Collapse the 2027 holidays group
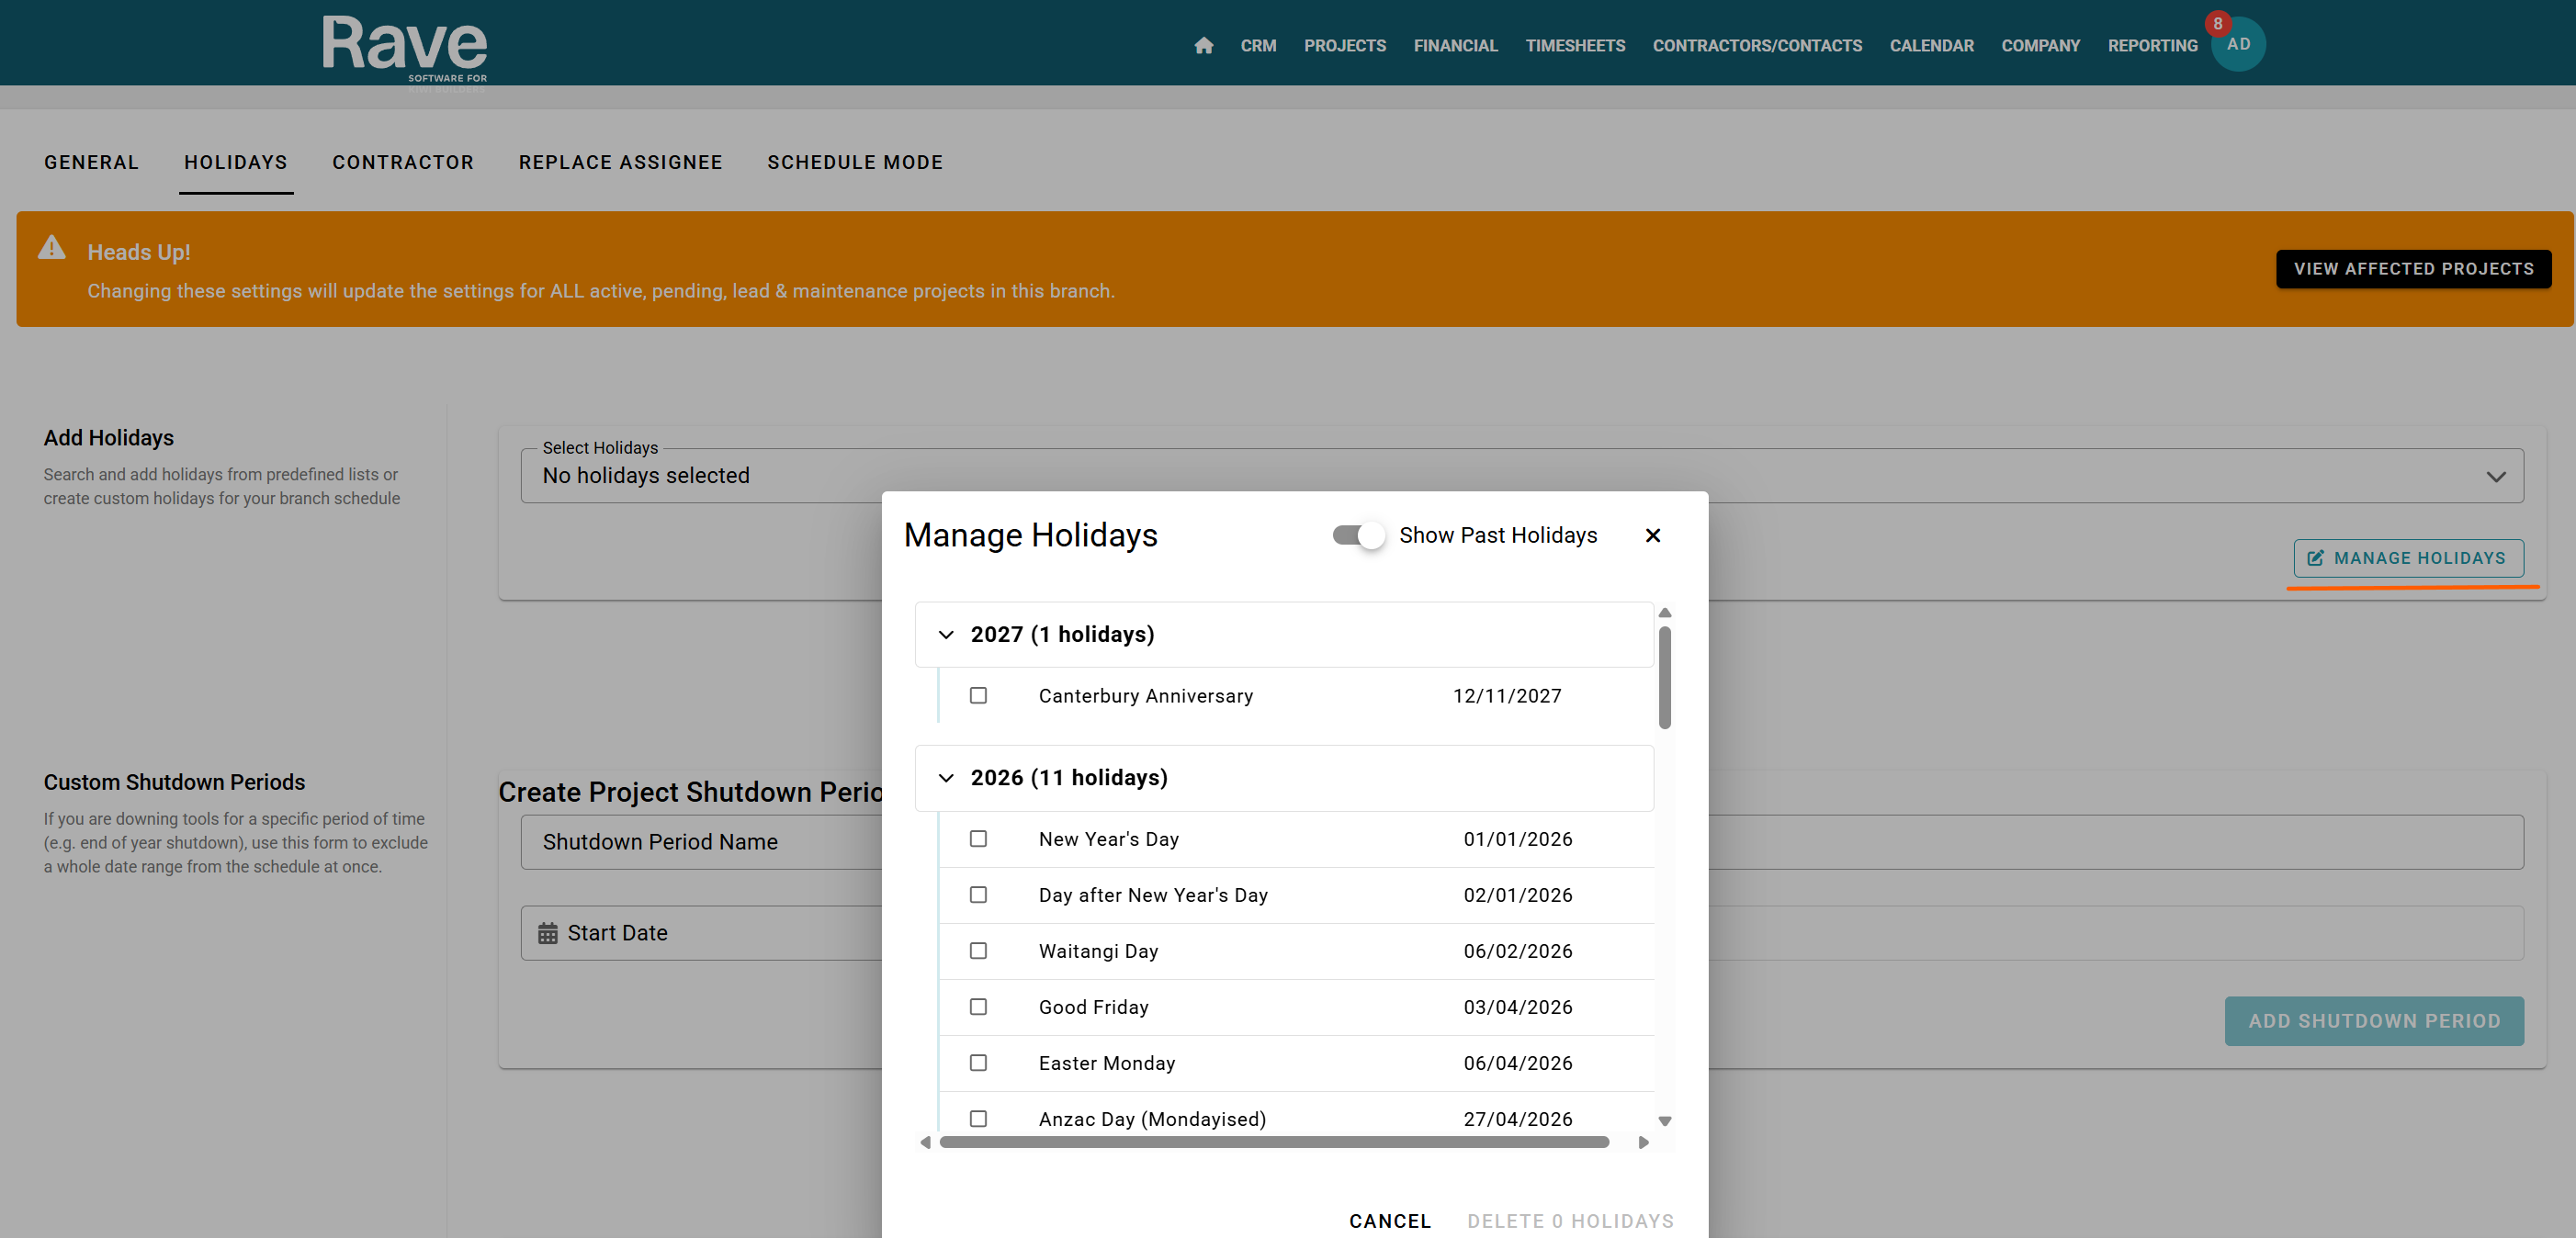Viewport: 2576px width, 1238px height. [x=946, y=635]
